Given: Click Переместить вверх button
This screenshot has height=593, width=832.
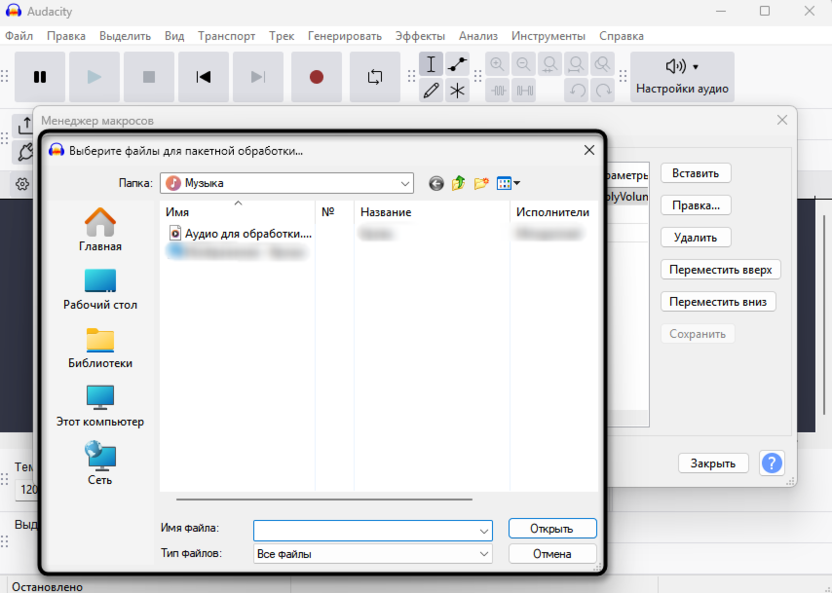Looking at the screenshot, I should (x=721, y=269).
